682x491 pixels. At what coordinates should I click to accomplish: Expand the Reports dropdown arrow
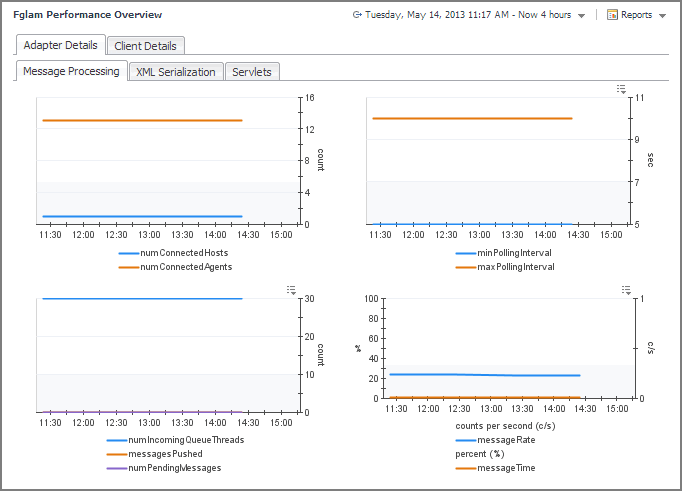[x=662, y=16]
